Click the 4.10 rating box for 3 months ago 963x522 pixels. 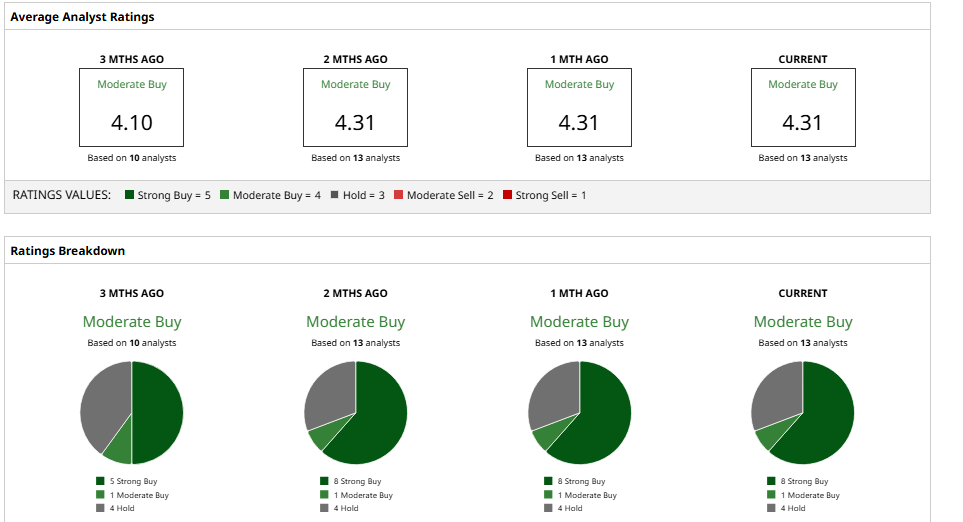tap(132, 108)
